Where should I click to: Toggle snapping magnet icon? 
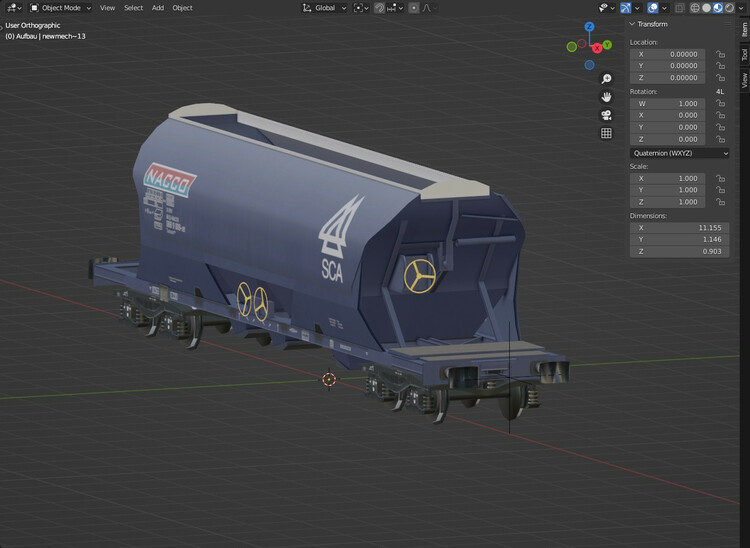coord(379,8)
